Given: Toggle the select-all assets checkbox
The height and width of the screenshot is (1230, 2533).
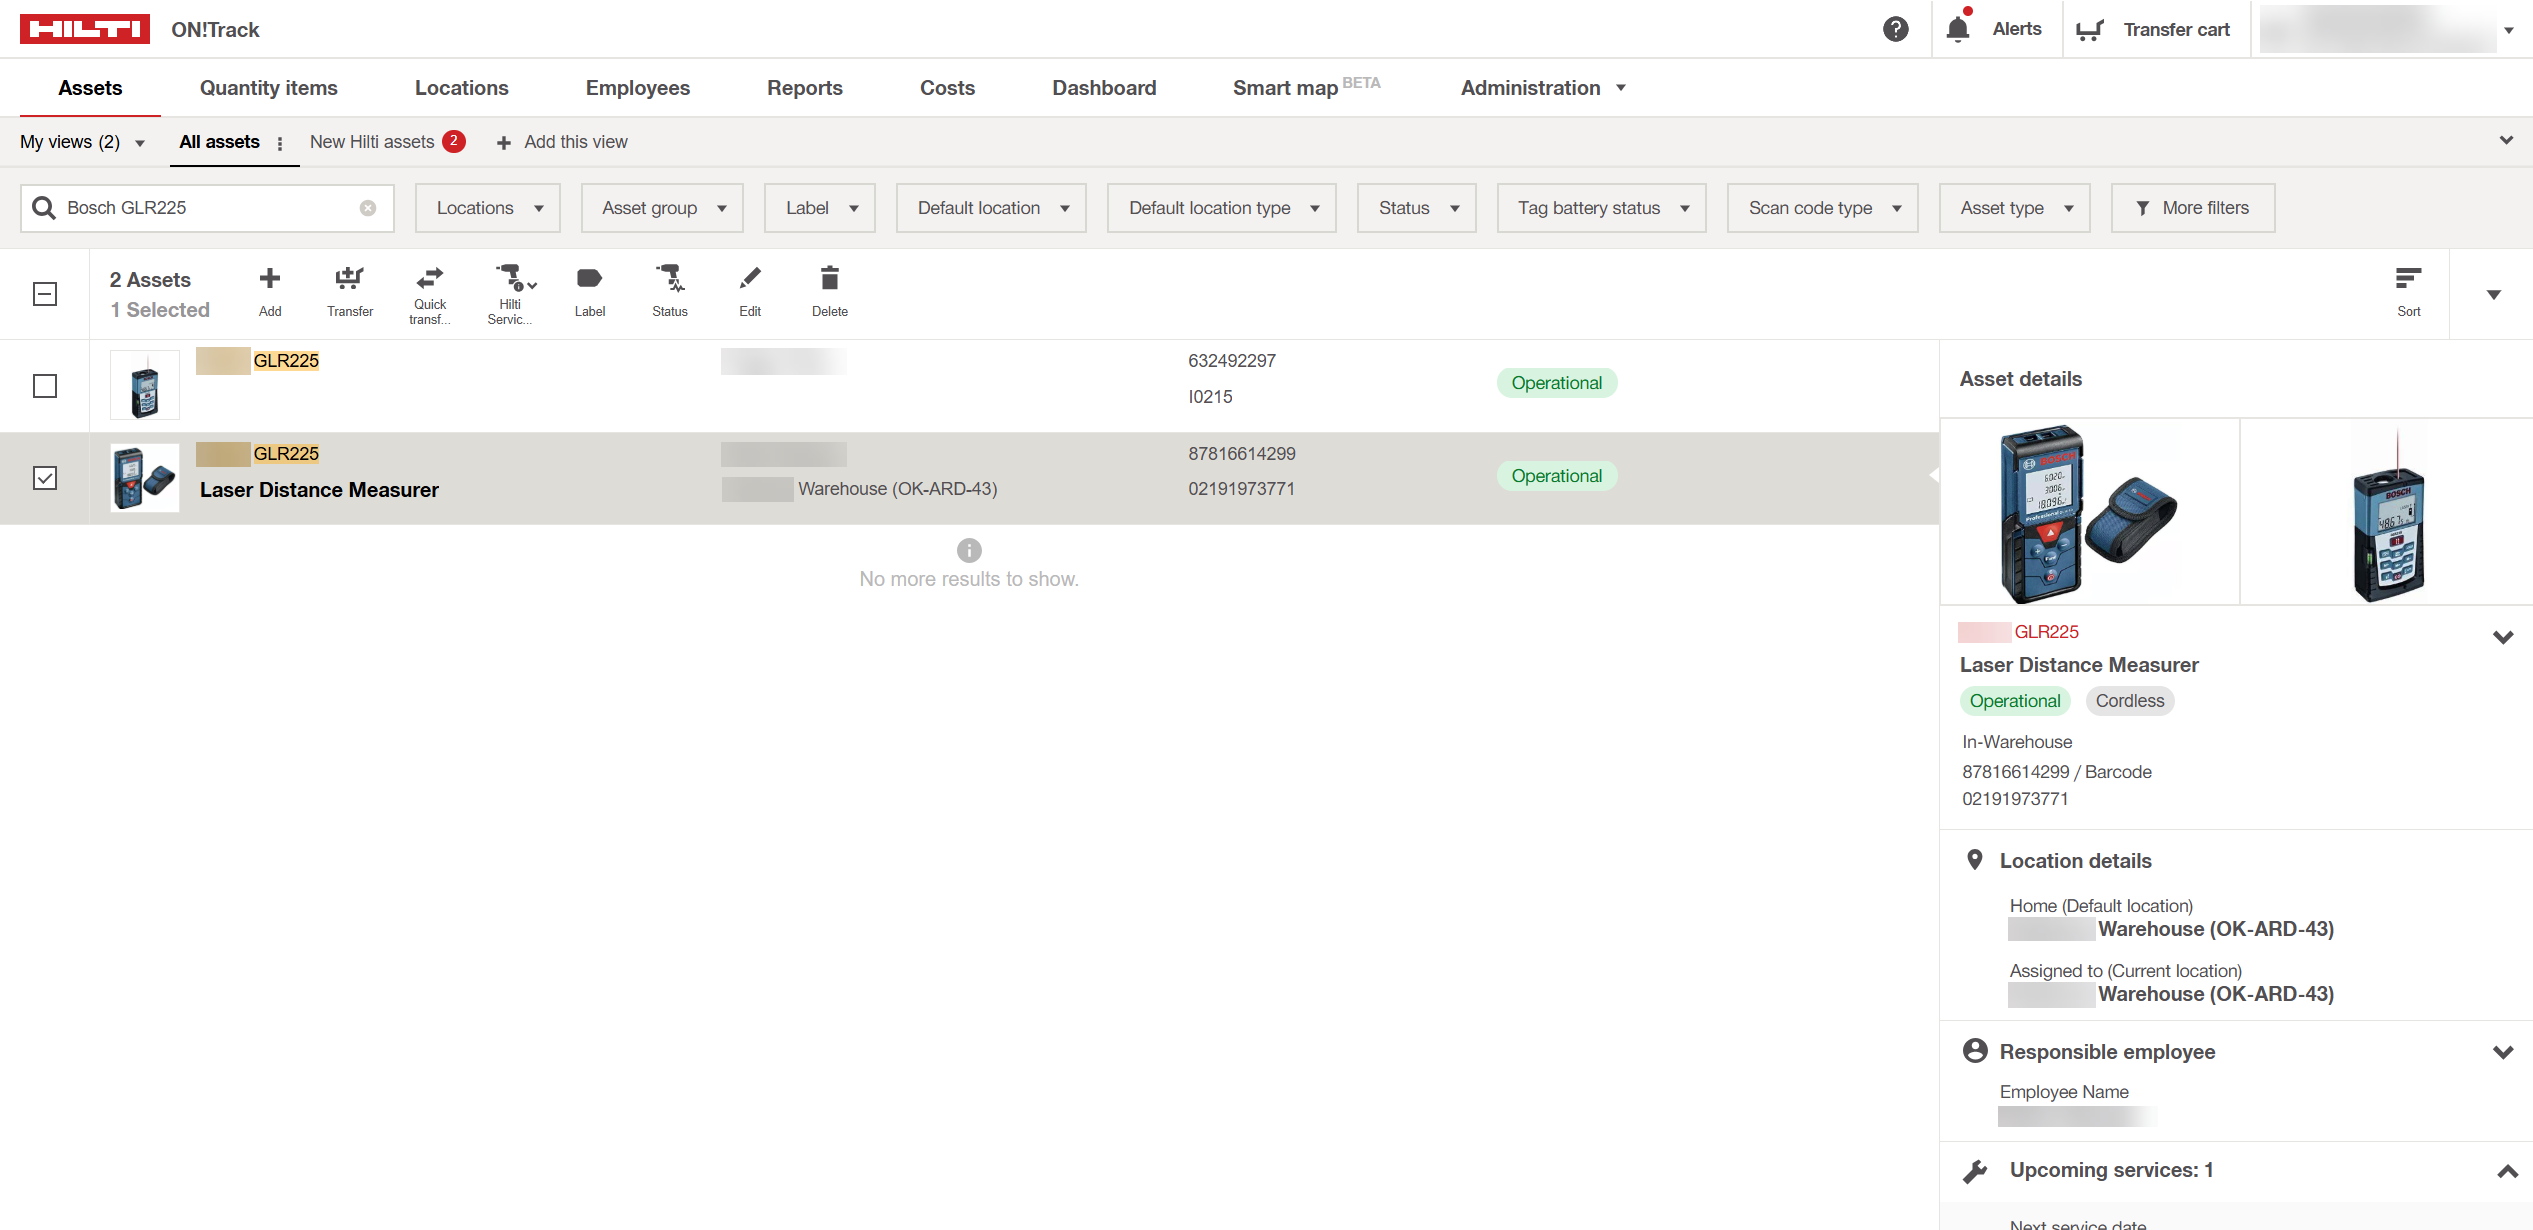Looking at the screenshot, I should click(x=45, y=294).
